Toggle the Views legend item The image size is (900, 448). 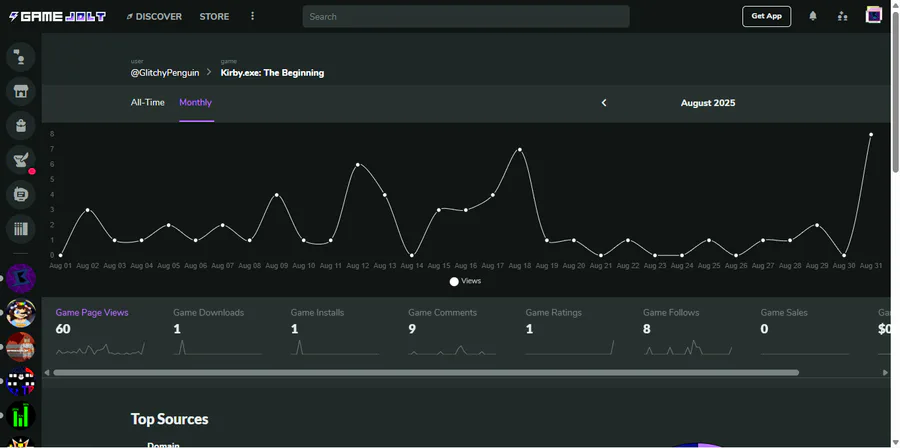[x=465, y=281]
